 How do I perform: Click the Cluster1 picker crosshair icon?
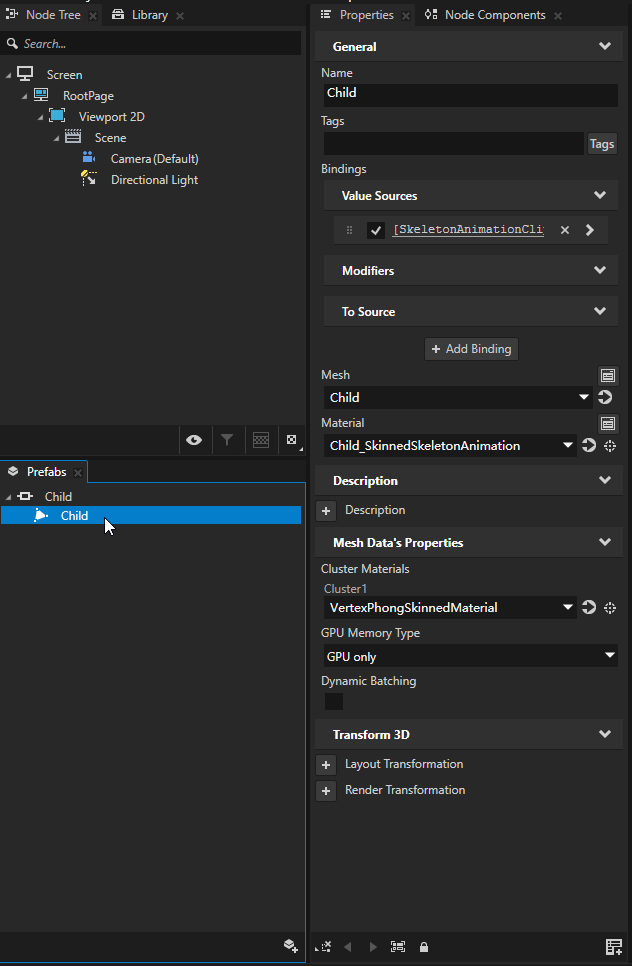610,608
